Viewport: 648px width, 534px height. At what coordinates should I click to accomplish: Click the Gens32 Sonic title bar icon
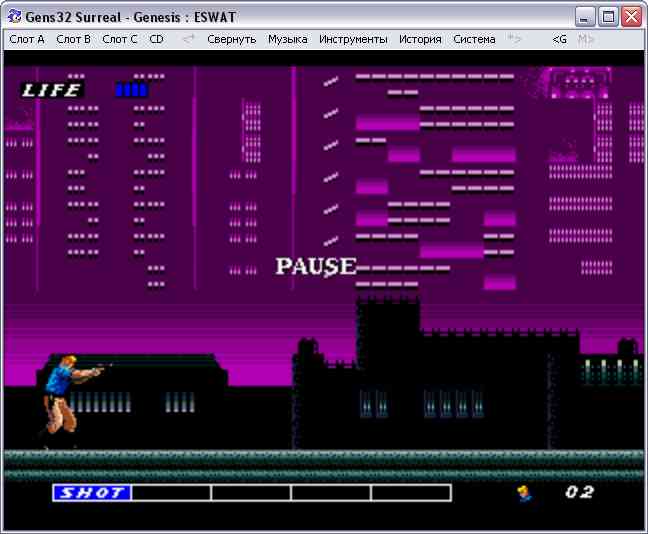(14, 17)
